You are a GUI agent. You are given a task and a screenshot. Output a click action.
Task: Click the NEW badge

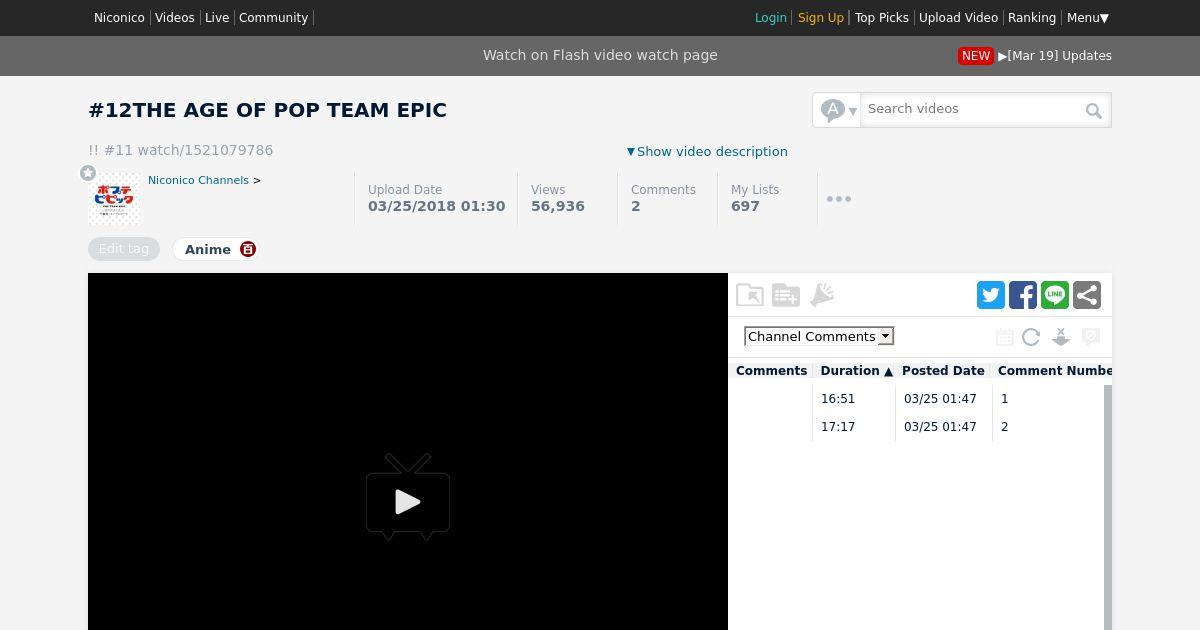click(975, 56)
